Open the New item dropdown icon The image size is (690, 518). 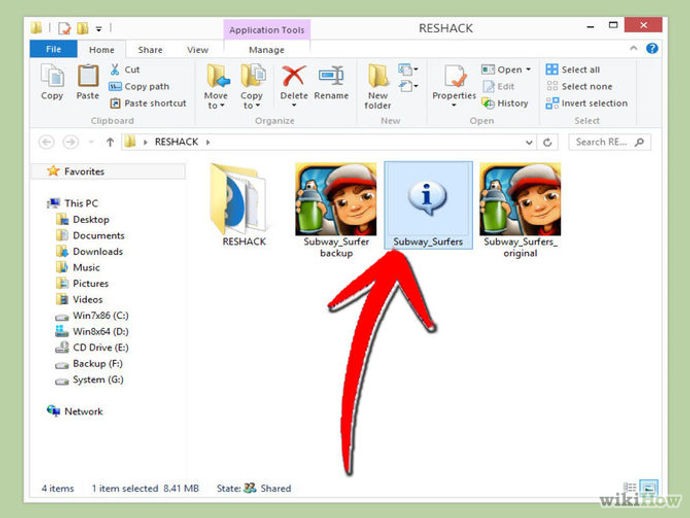click(408, 69)
